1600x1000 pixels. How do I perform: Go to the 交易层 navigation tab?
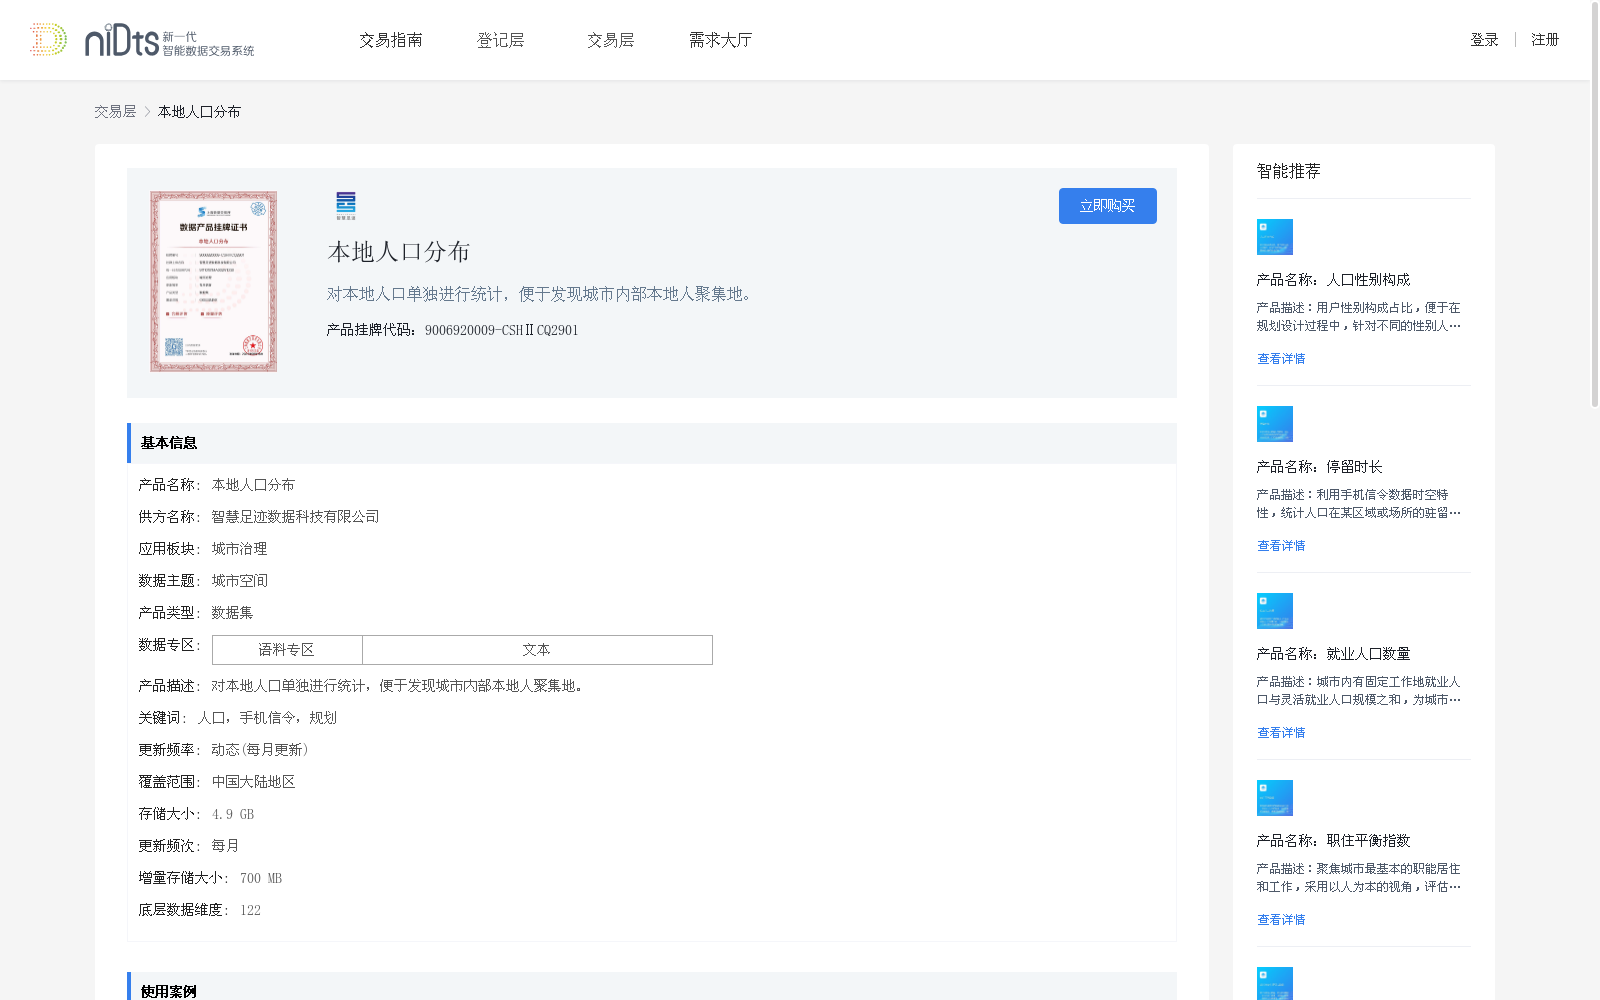[611, 40]
